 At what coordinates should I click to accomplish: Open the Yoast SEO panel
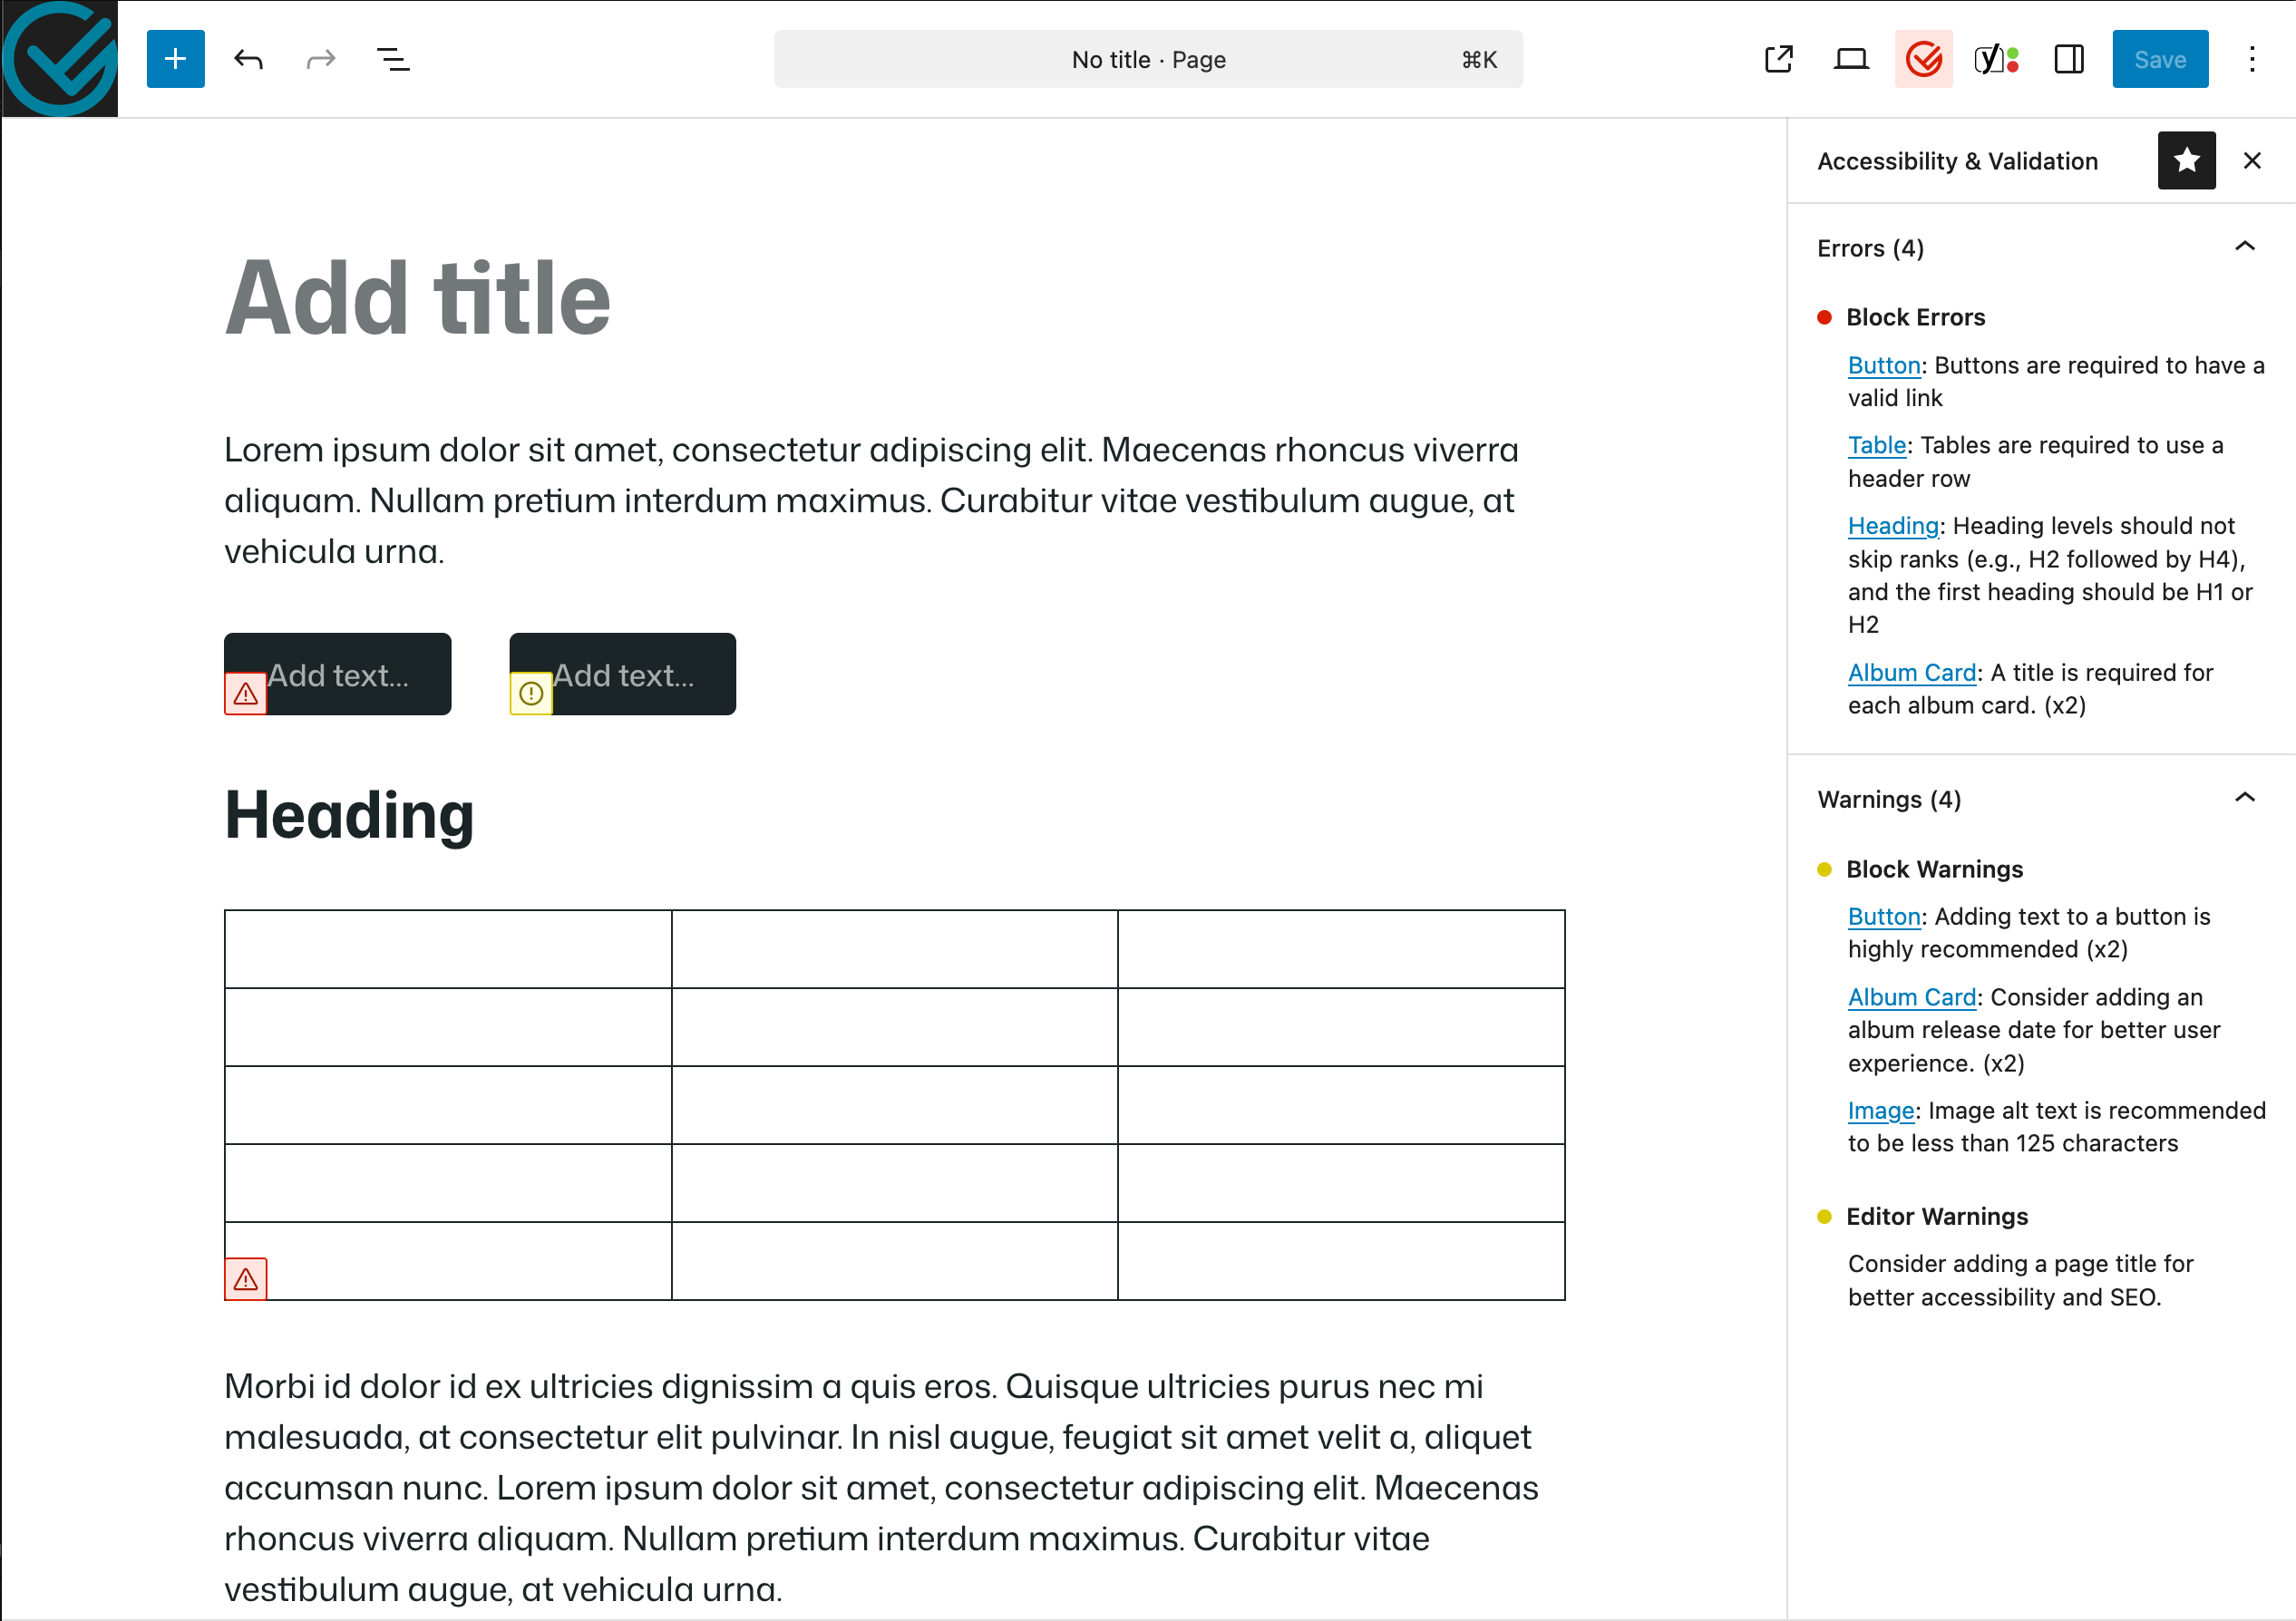1996,59
